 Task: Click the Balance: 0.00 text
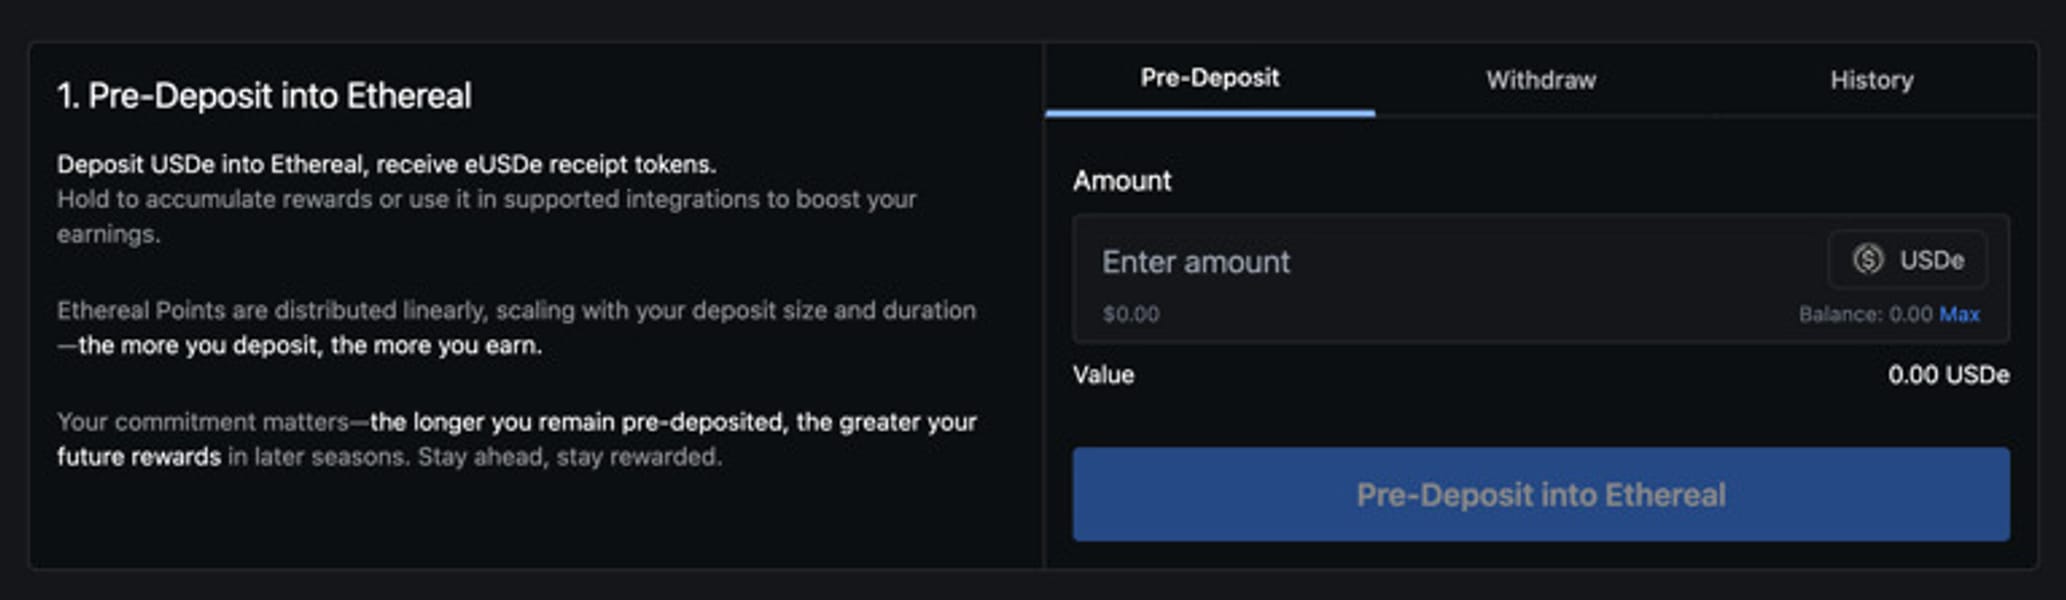click(x=1865, y=314)
